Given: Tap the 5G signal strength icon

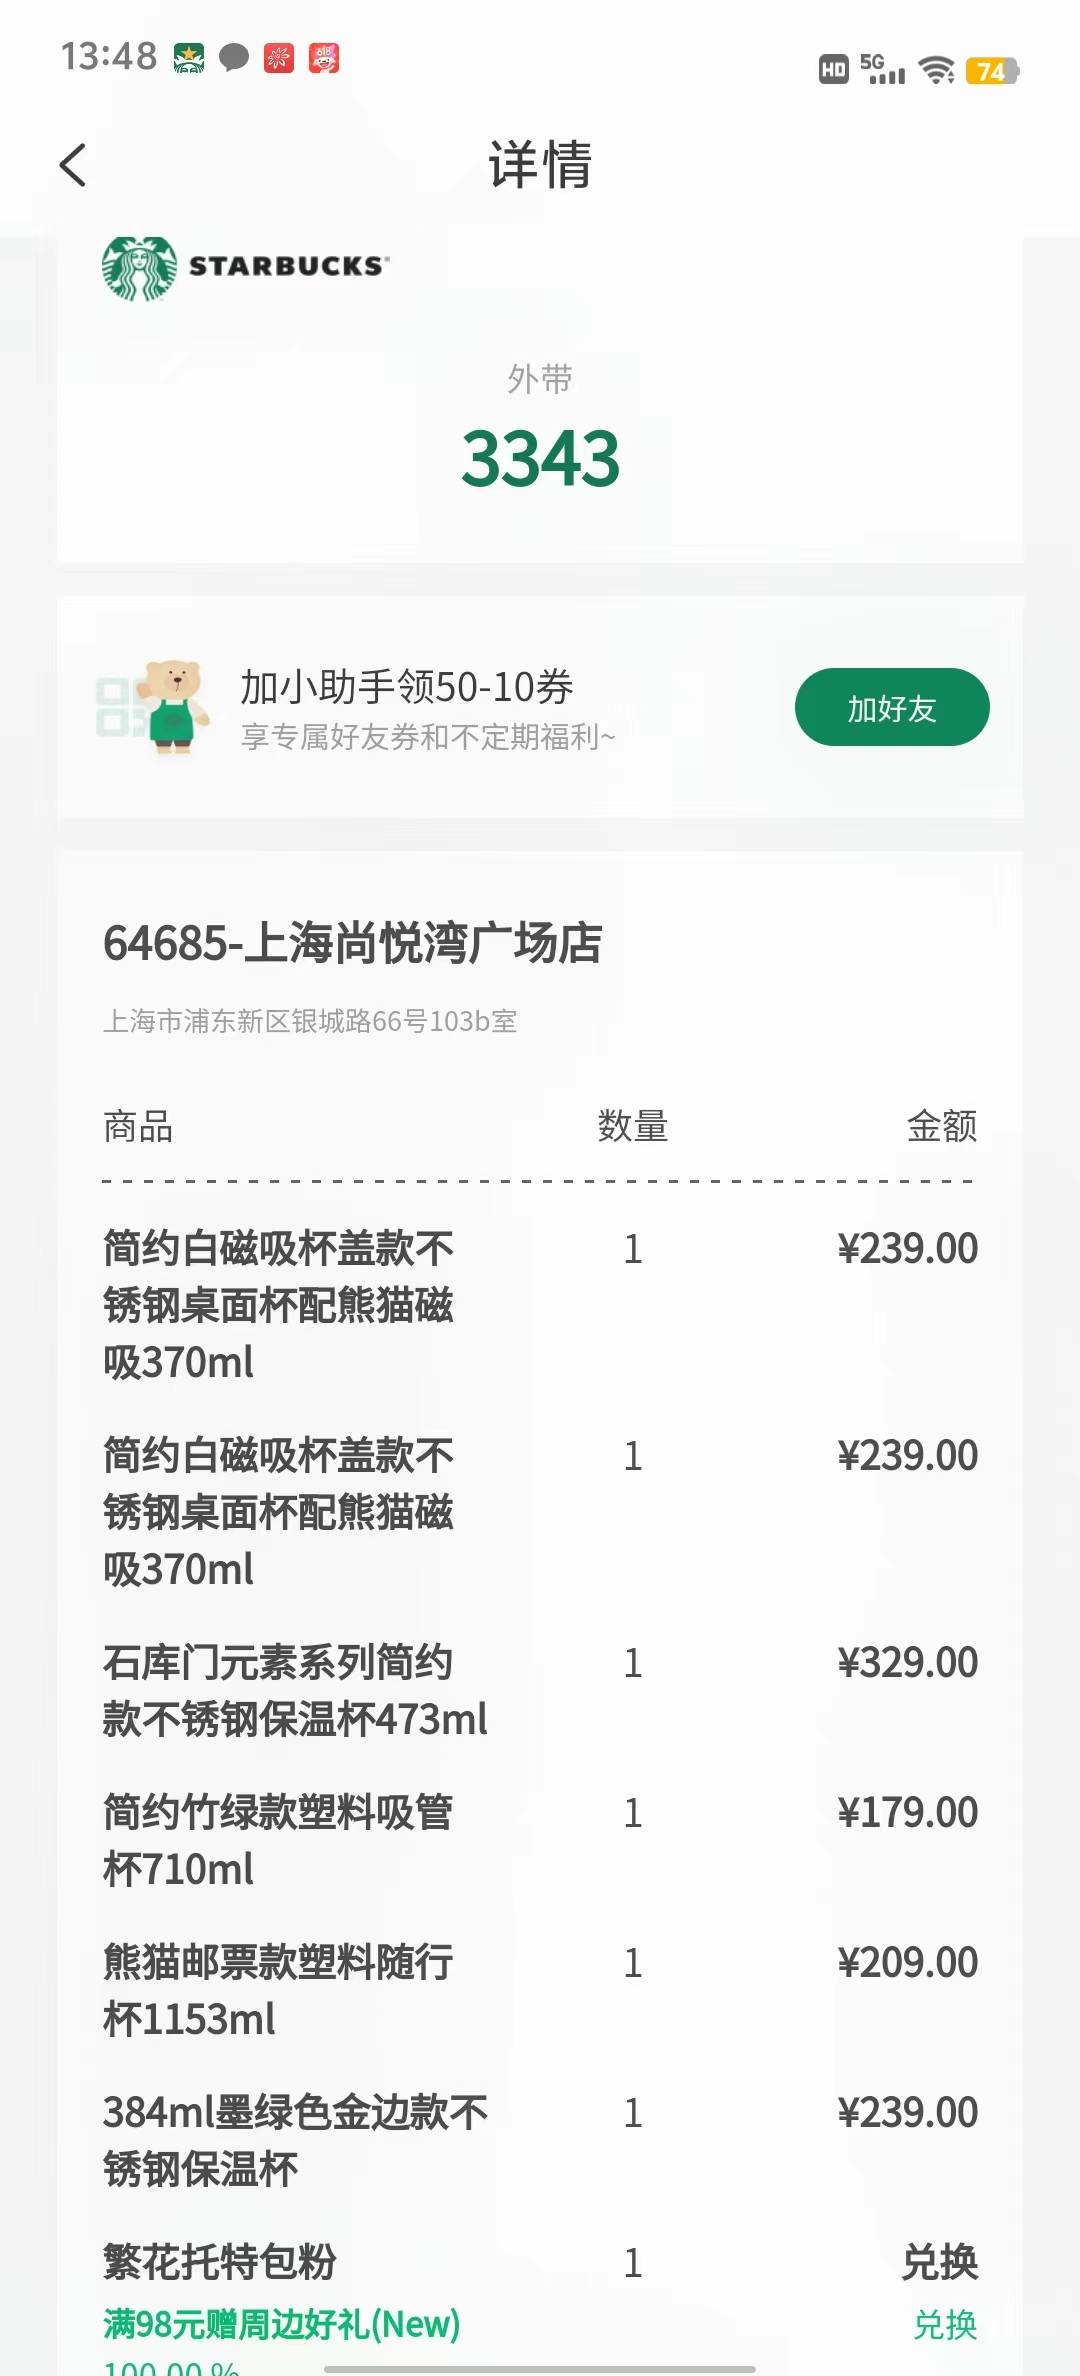Looking at the screenshot, I should [x=882, y=69].
